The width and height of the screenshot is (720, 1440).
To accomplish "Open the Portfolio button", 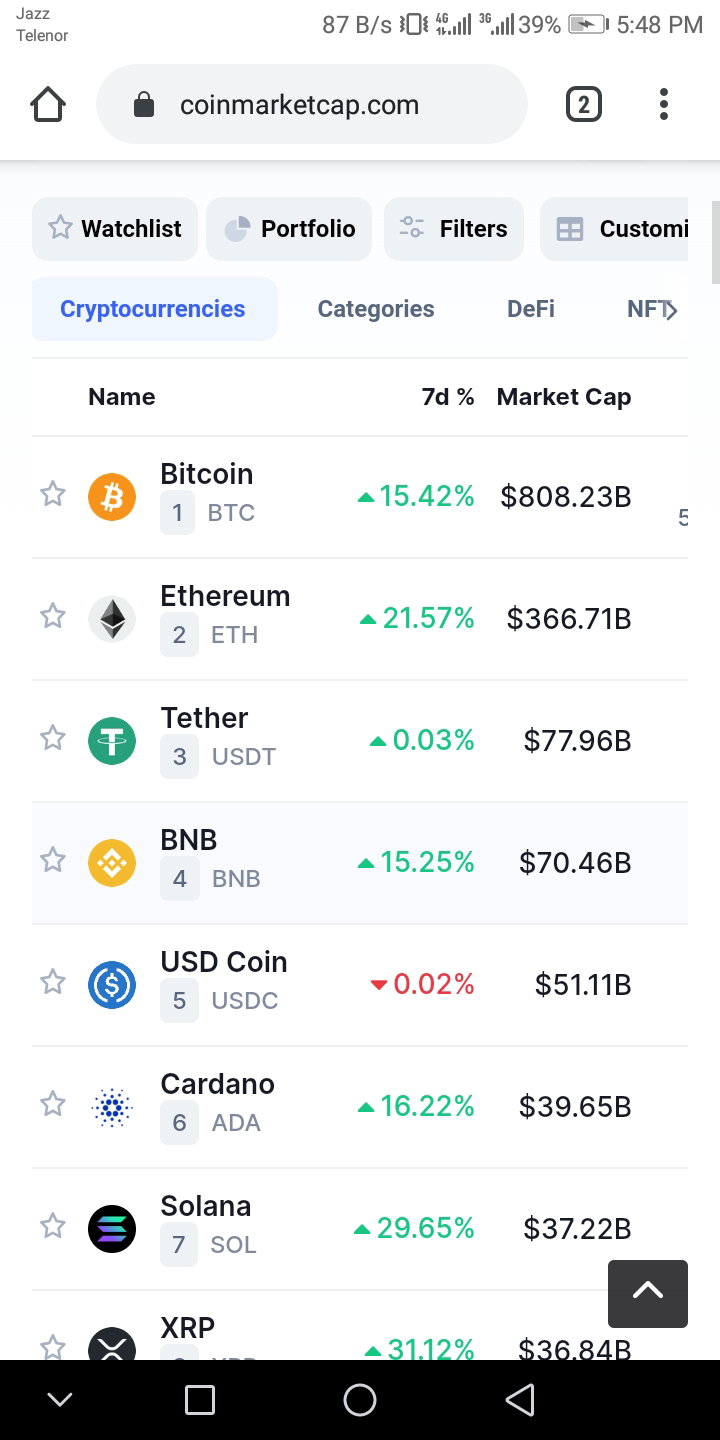I will (x=289, y=229).
